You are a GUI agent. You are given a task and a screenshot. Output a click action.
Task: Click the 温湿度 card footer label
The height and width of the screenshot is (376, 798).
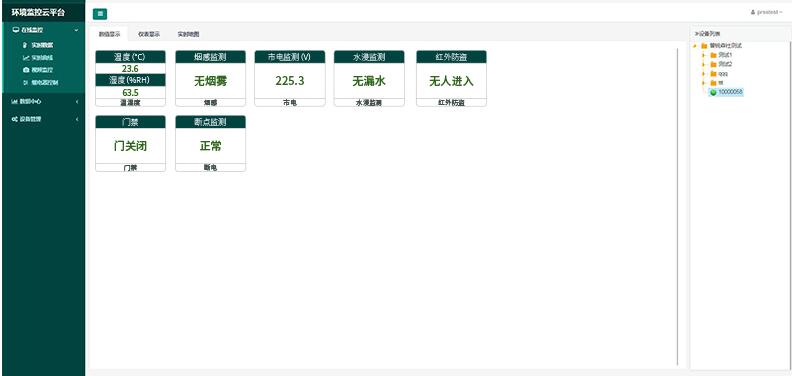[x=130, y=102]
